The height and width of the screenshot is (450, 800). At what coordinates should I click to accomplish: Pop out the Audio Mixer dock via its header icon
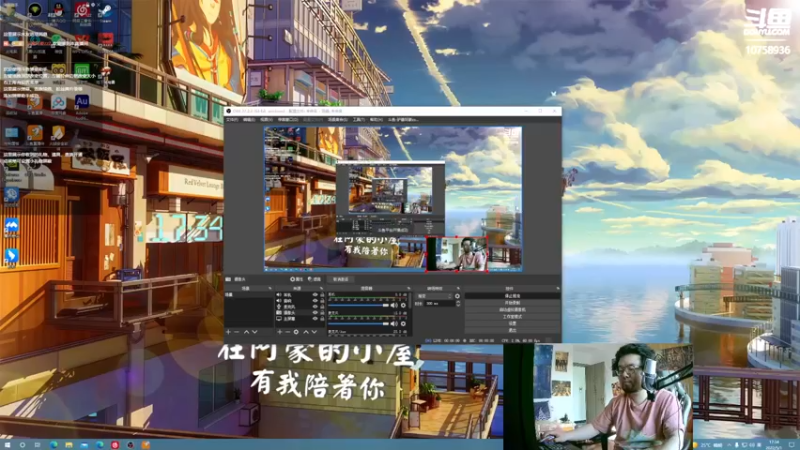pyautogui.click(x=408, y=288)
